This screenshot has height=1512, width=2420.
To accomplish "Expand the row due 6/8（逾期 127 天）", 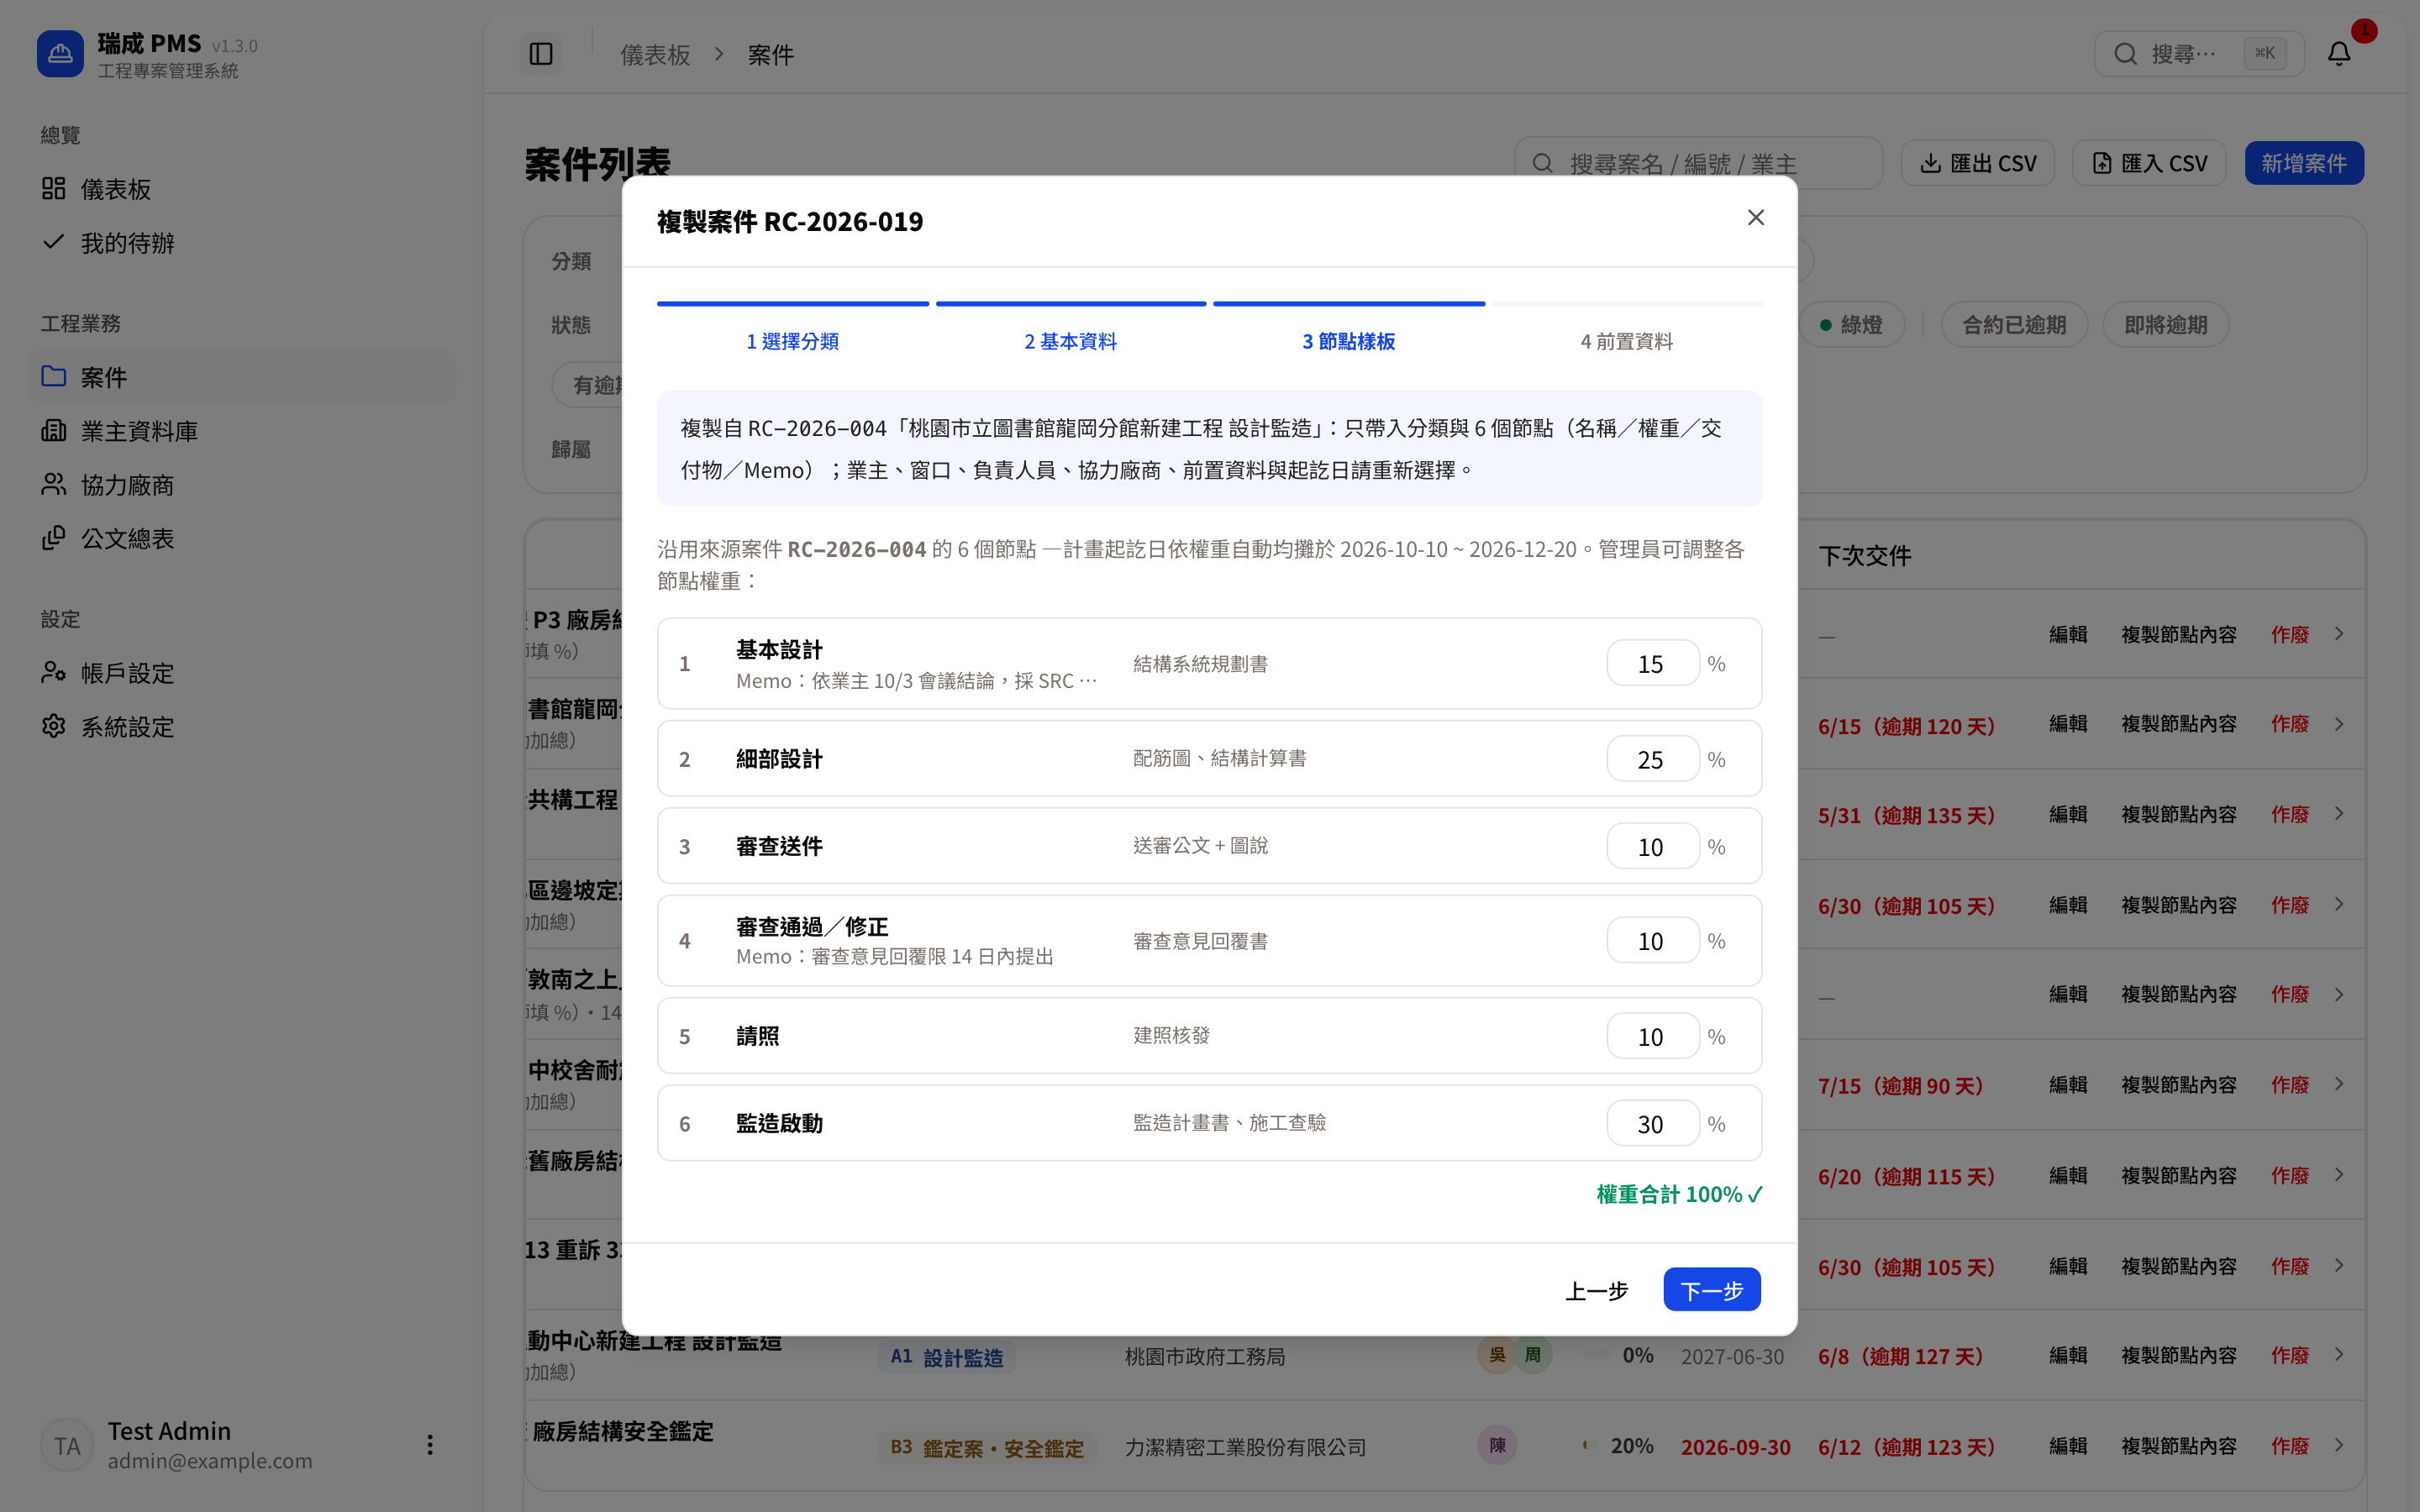I will [2339, 1355].
